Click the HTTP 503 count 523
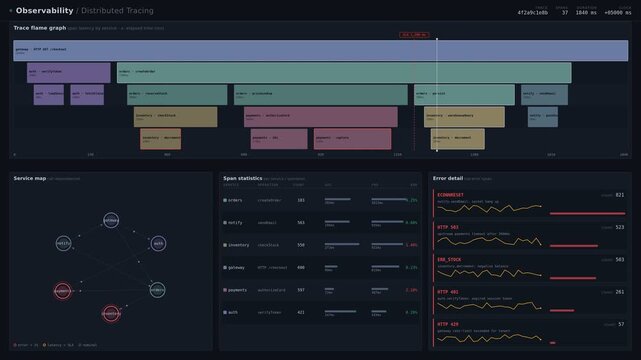 pos(620,227)
